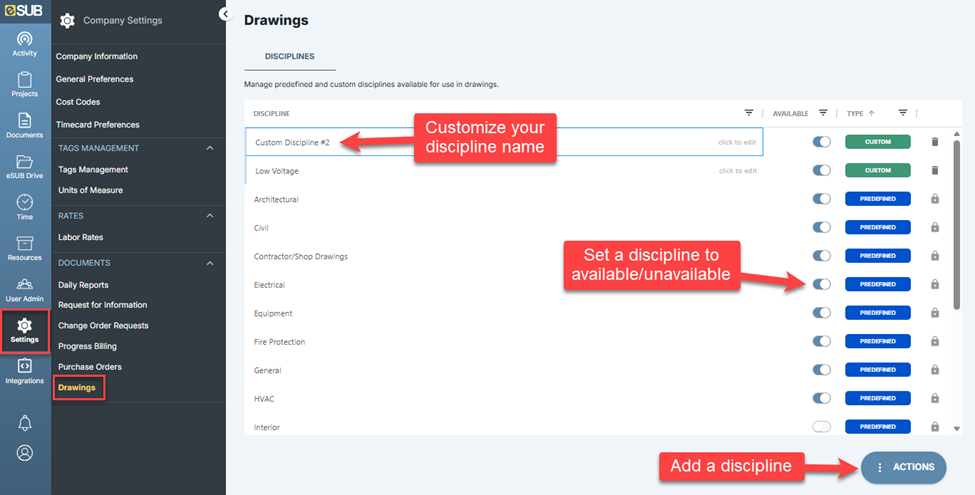Click the lock icon for Fire Protection

935,341
